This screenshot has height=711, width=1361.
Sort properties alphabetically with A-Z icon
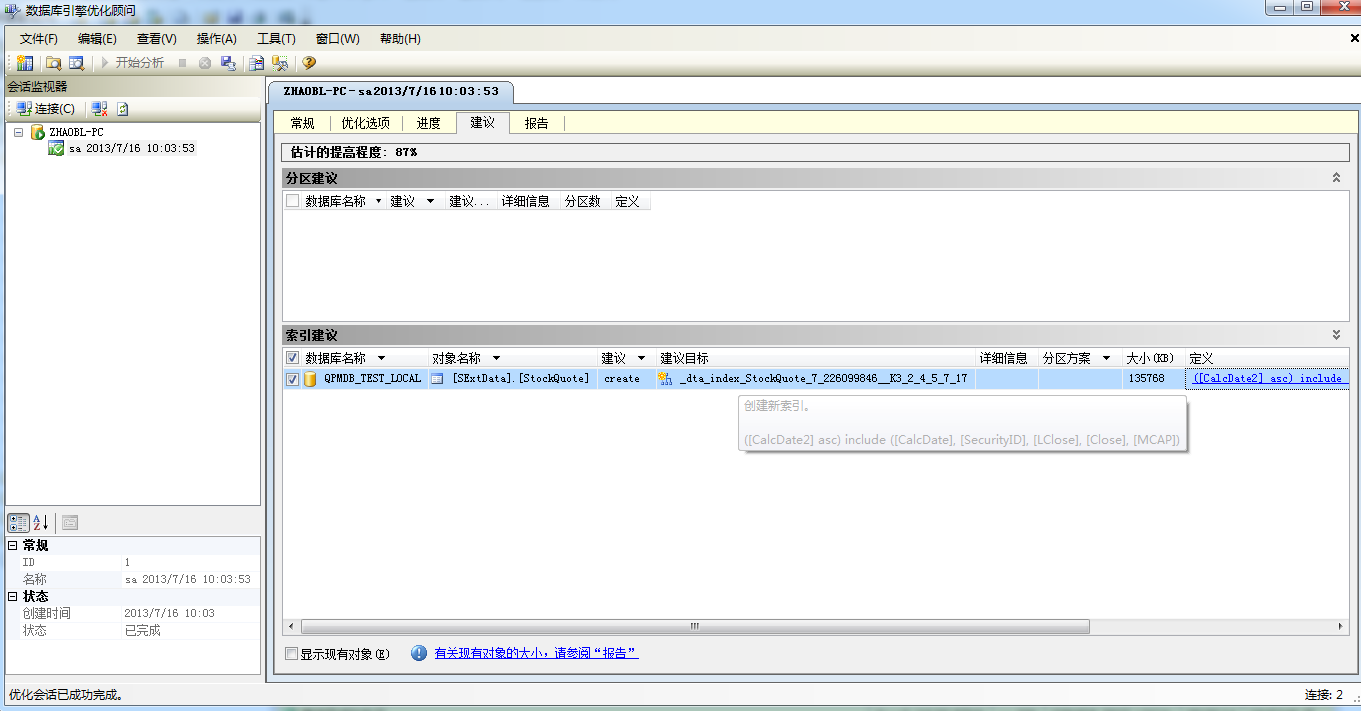[41, 522]
